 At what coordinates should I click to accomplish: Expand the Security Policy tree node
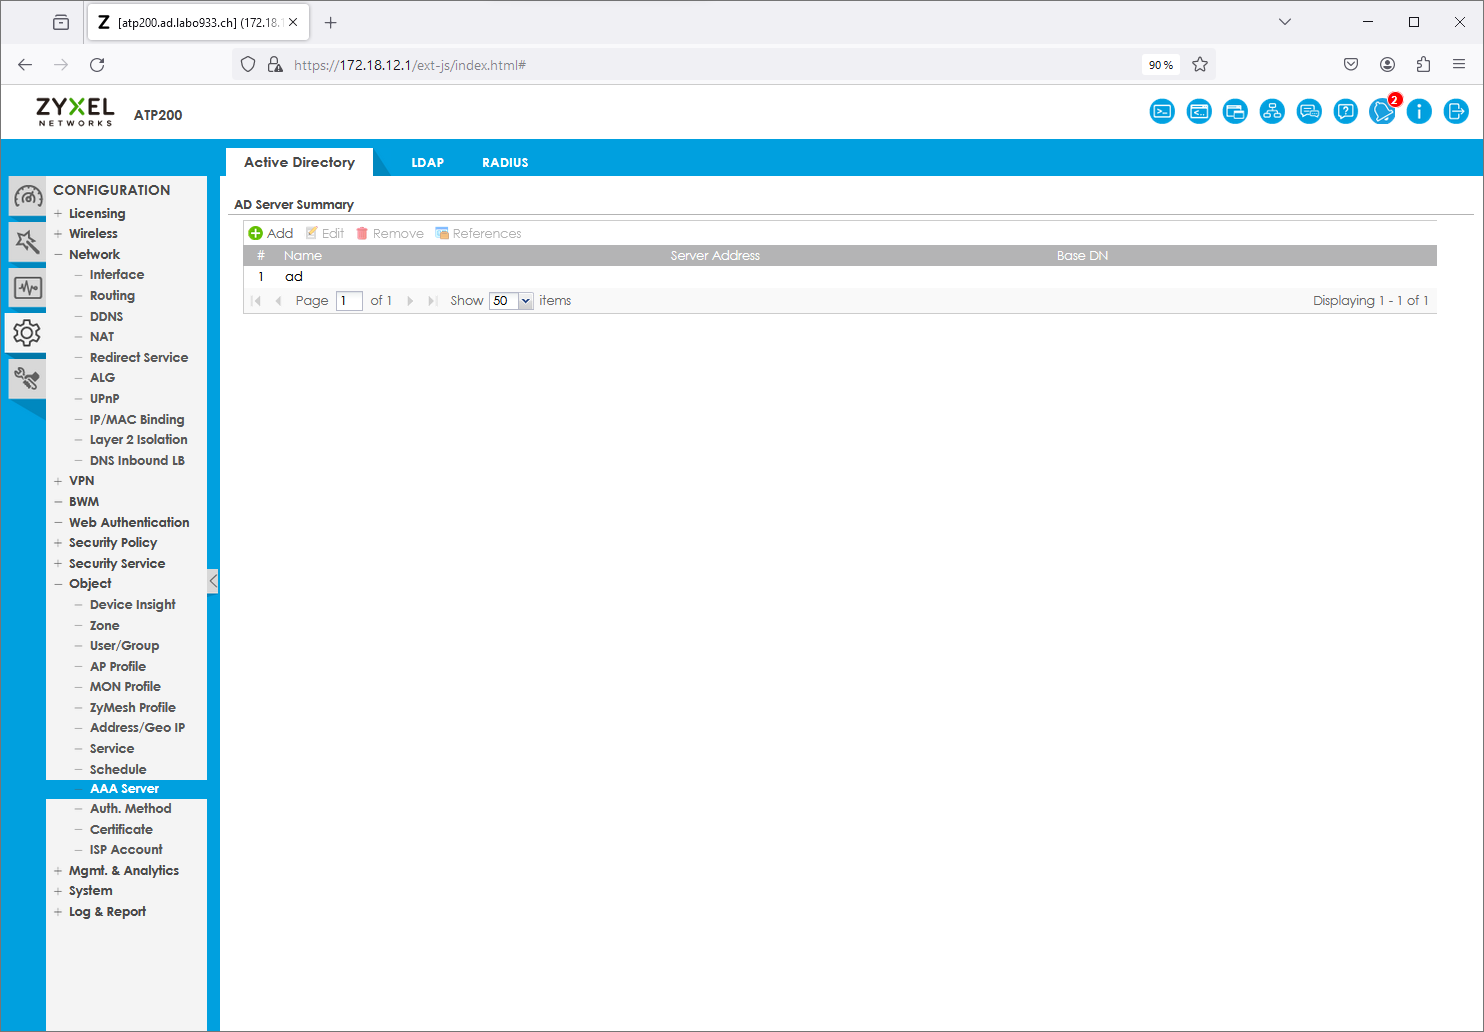(58, 543)
